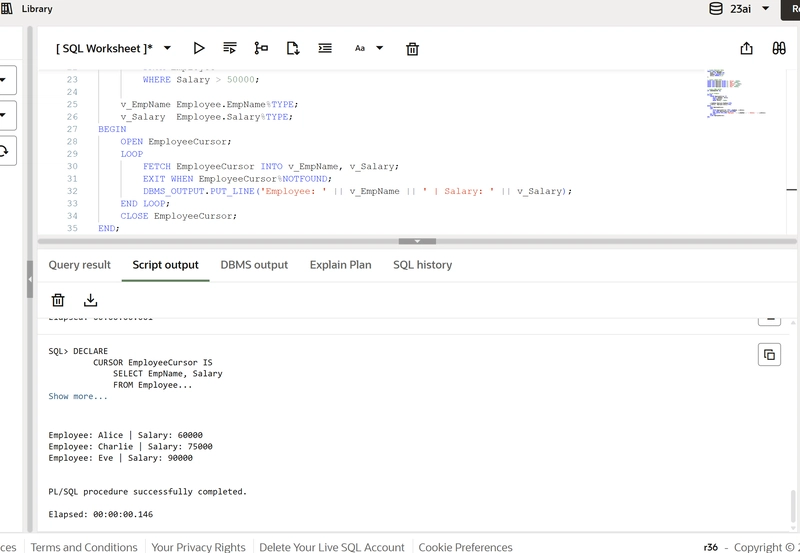Click the Explain Plan diagram icon in toolbar

[261, 48]
